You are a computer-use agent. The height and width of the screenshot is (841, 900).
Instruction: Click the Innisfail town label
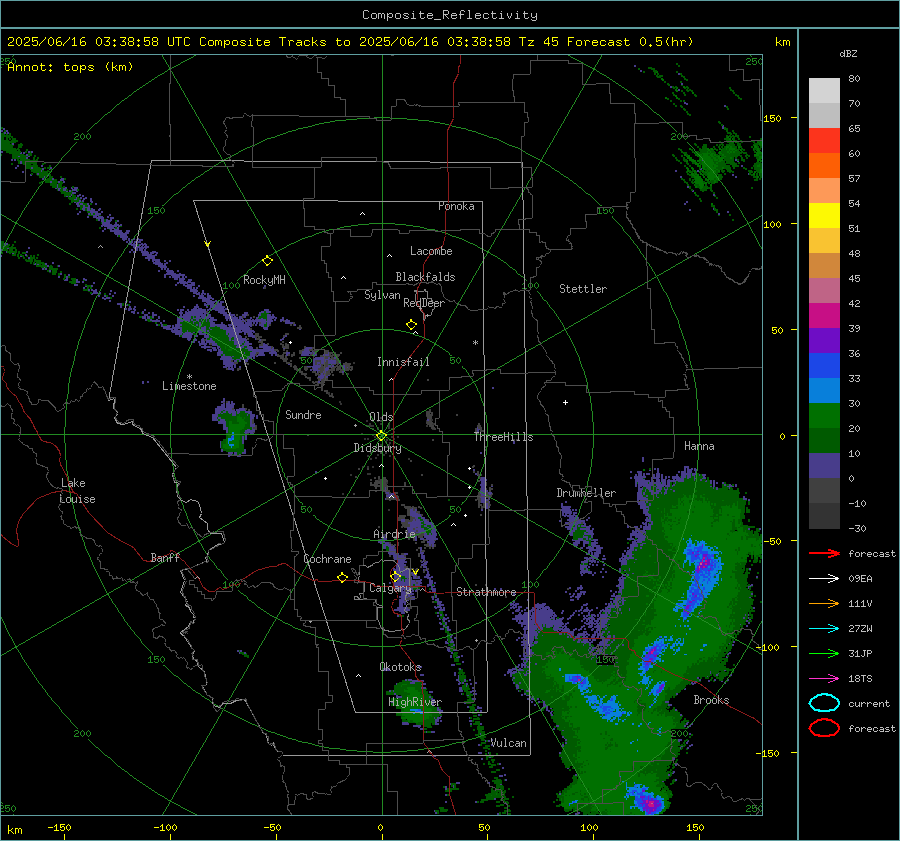click(403, 362)
